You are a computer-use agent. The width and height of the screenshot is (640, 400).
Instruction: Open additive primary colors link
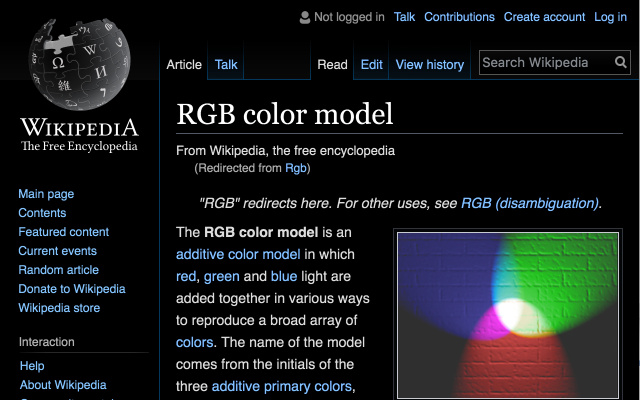(x=282, y=386)
